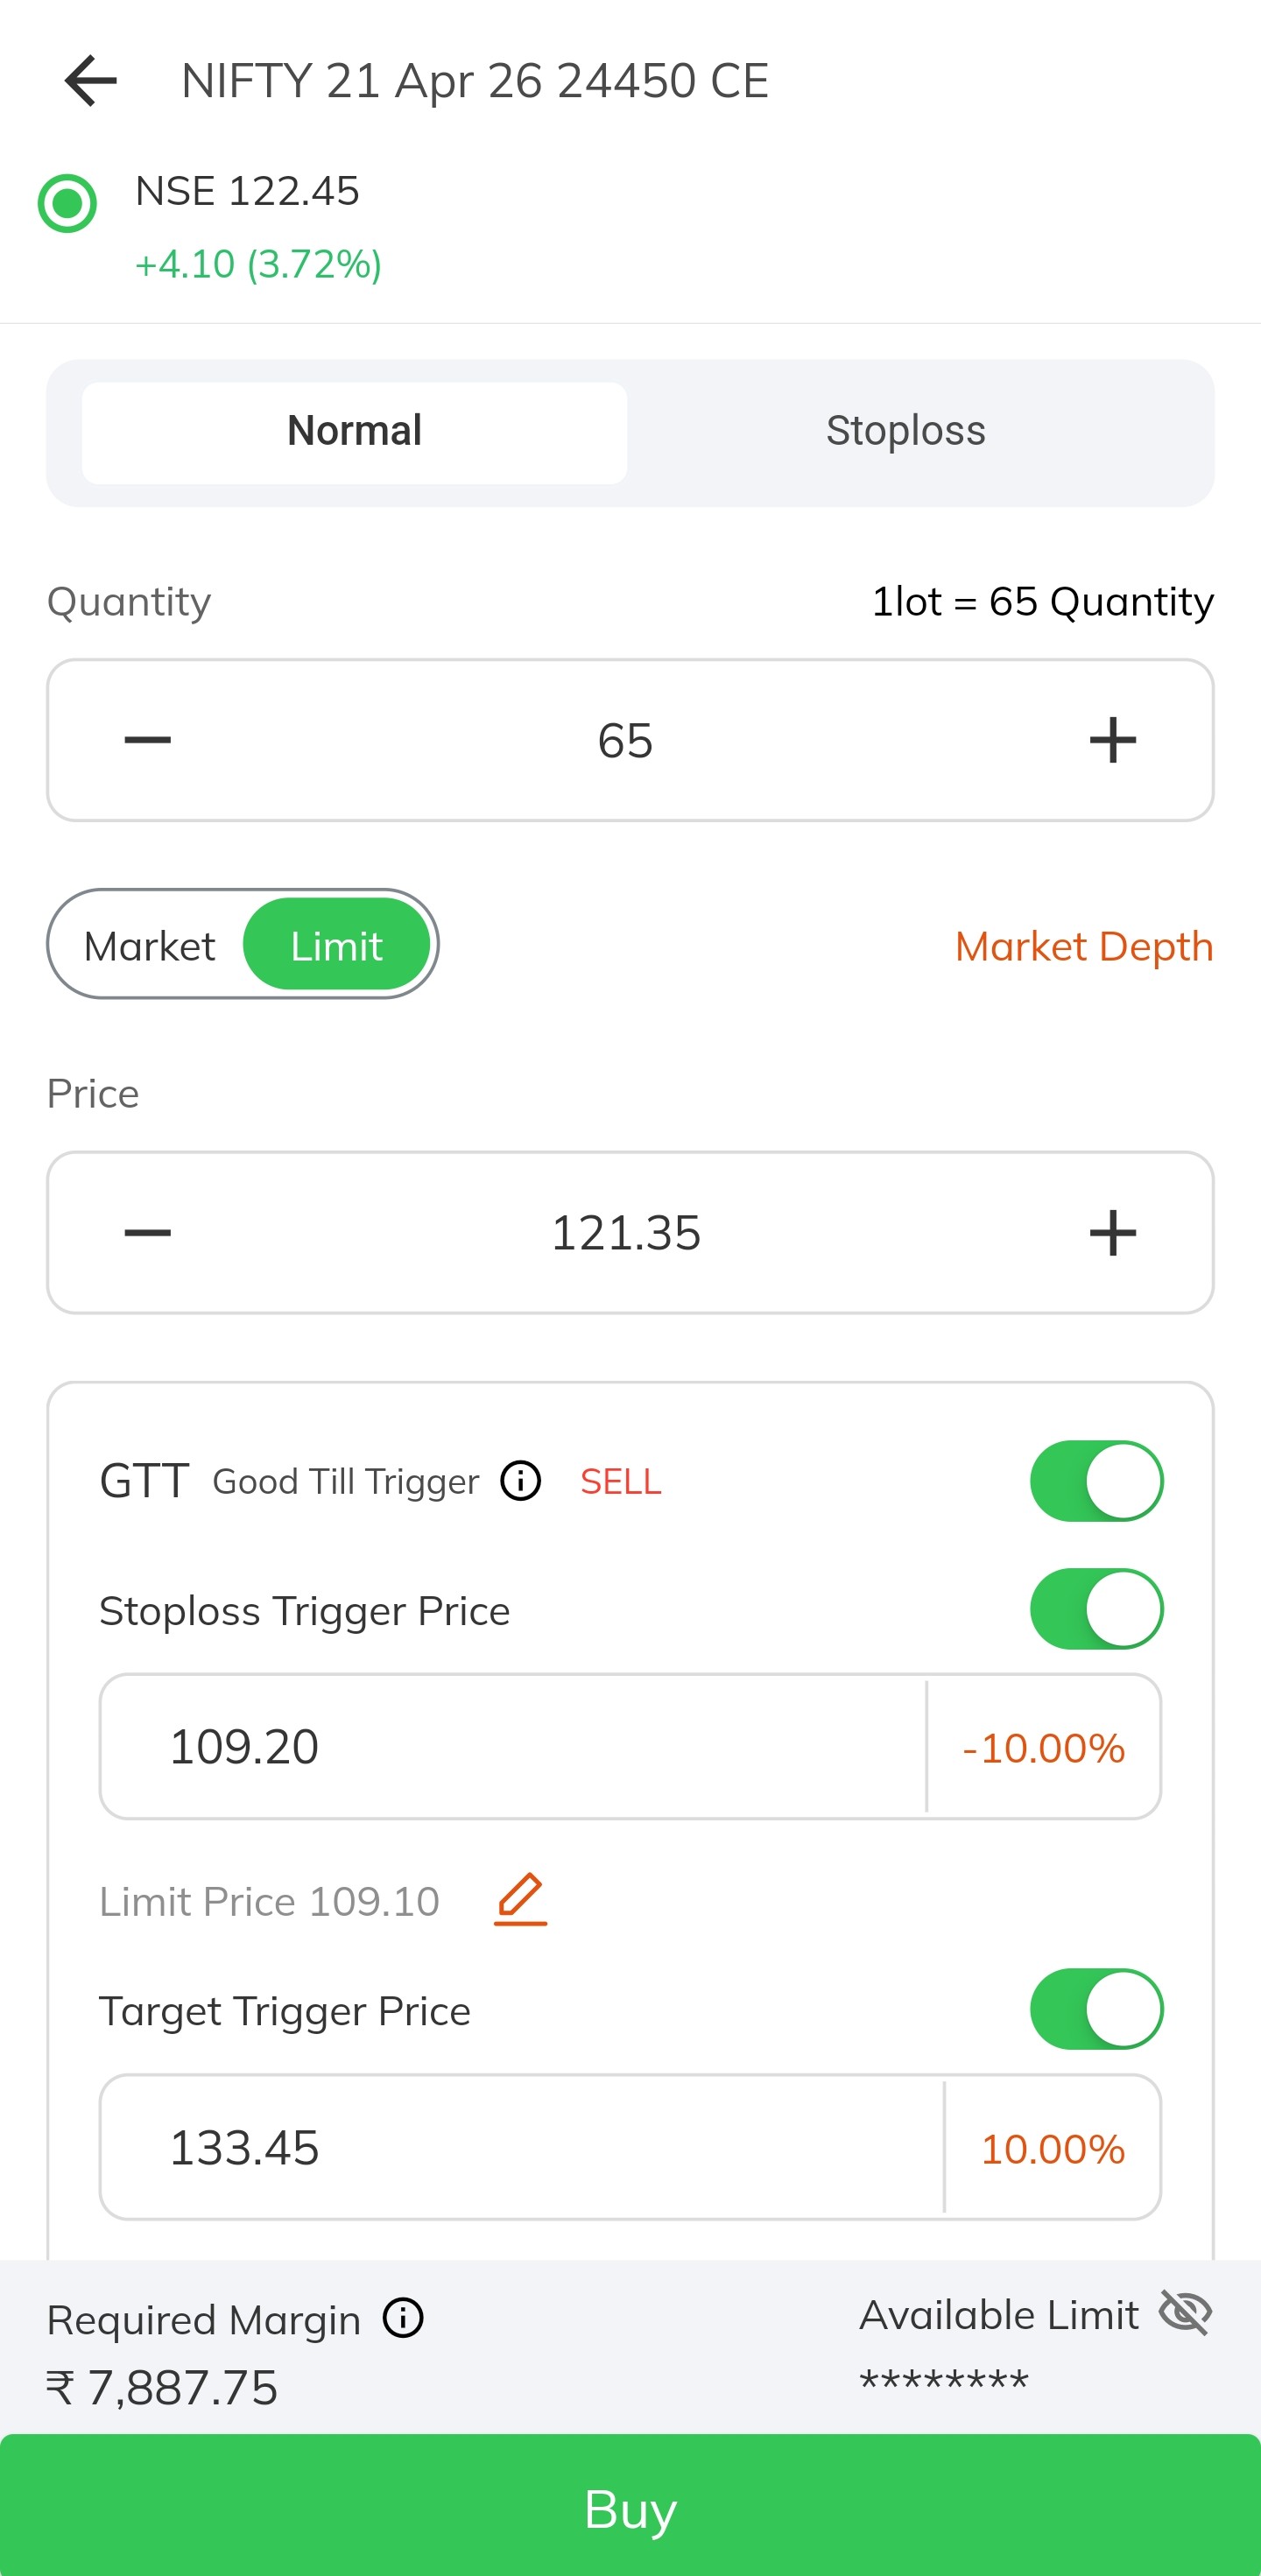
Task: Switch to the Stoploss order tab
Action: [x=905, y=432]
